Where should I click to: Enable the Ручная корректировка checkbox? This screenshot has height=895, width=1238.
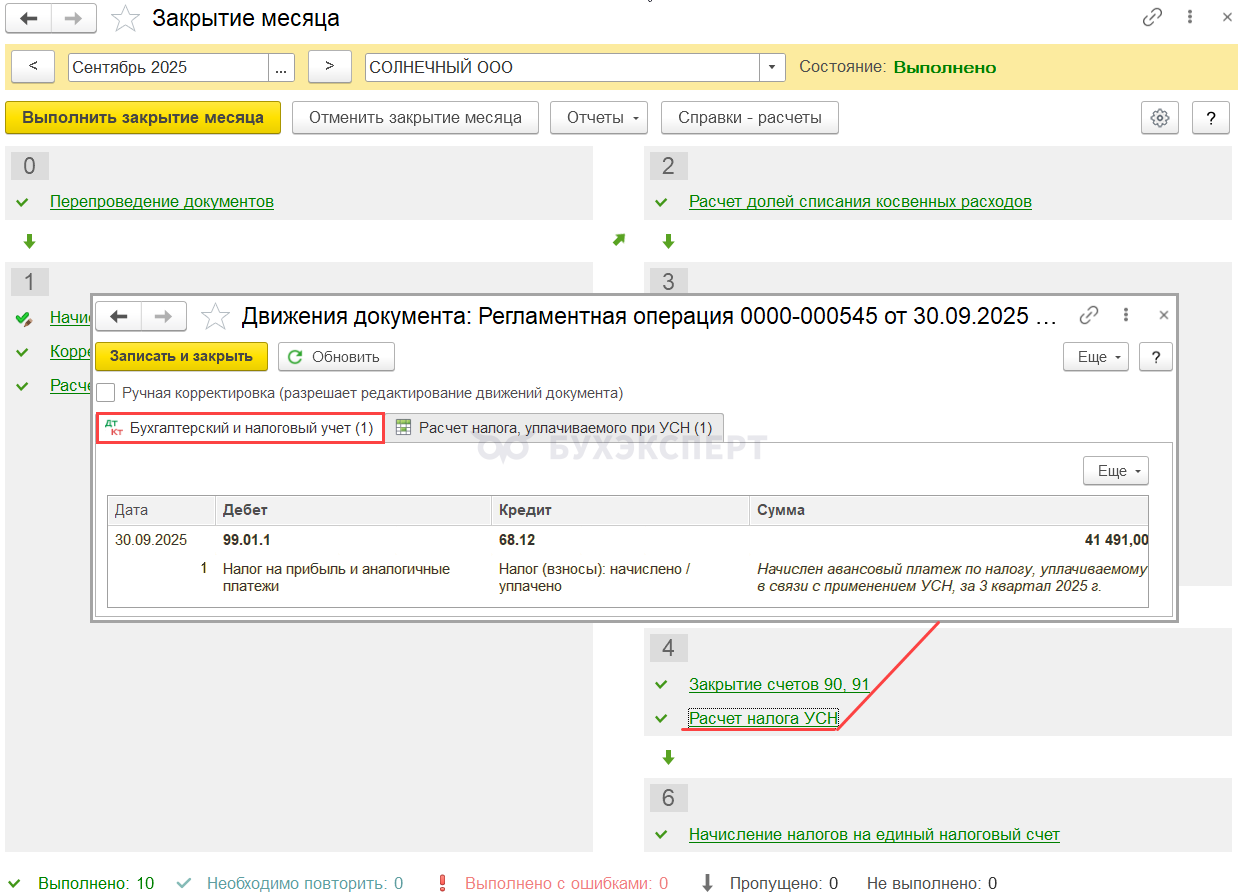click(106, 393)
